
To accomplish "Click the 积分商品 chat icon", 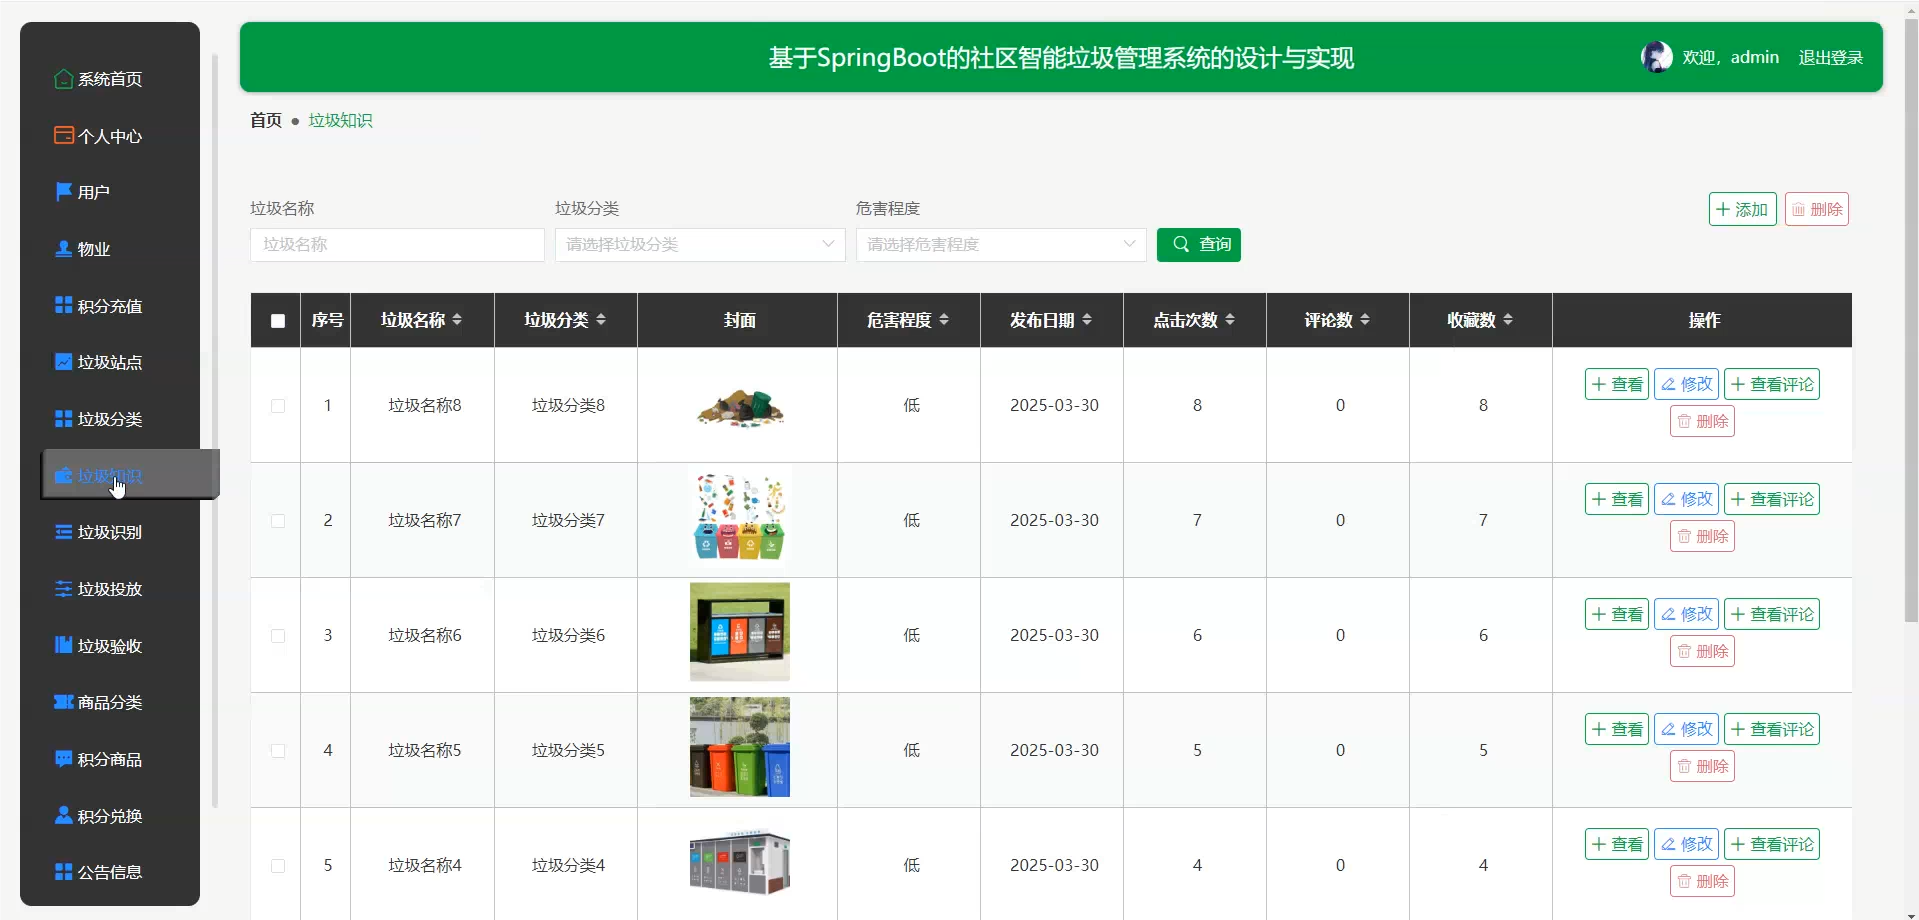I will (x=64, y=759).
